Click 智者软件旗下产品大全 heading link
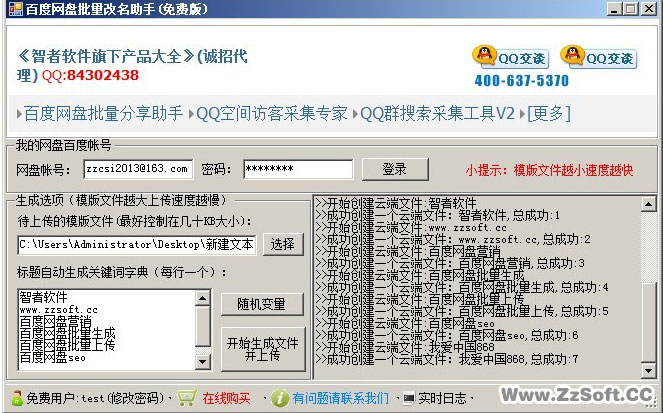Viewport: 663px width, 413px height. coord(106,56)
